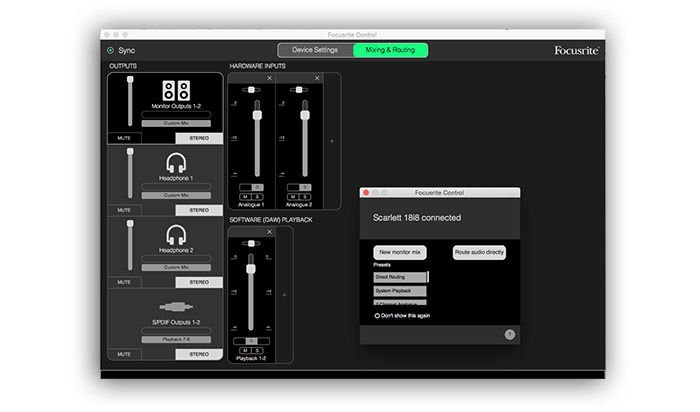Click the Route audio directly button
The image size is (700, 412).
point(480,253)
